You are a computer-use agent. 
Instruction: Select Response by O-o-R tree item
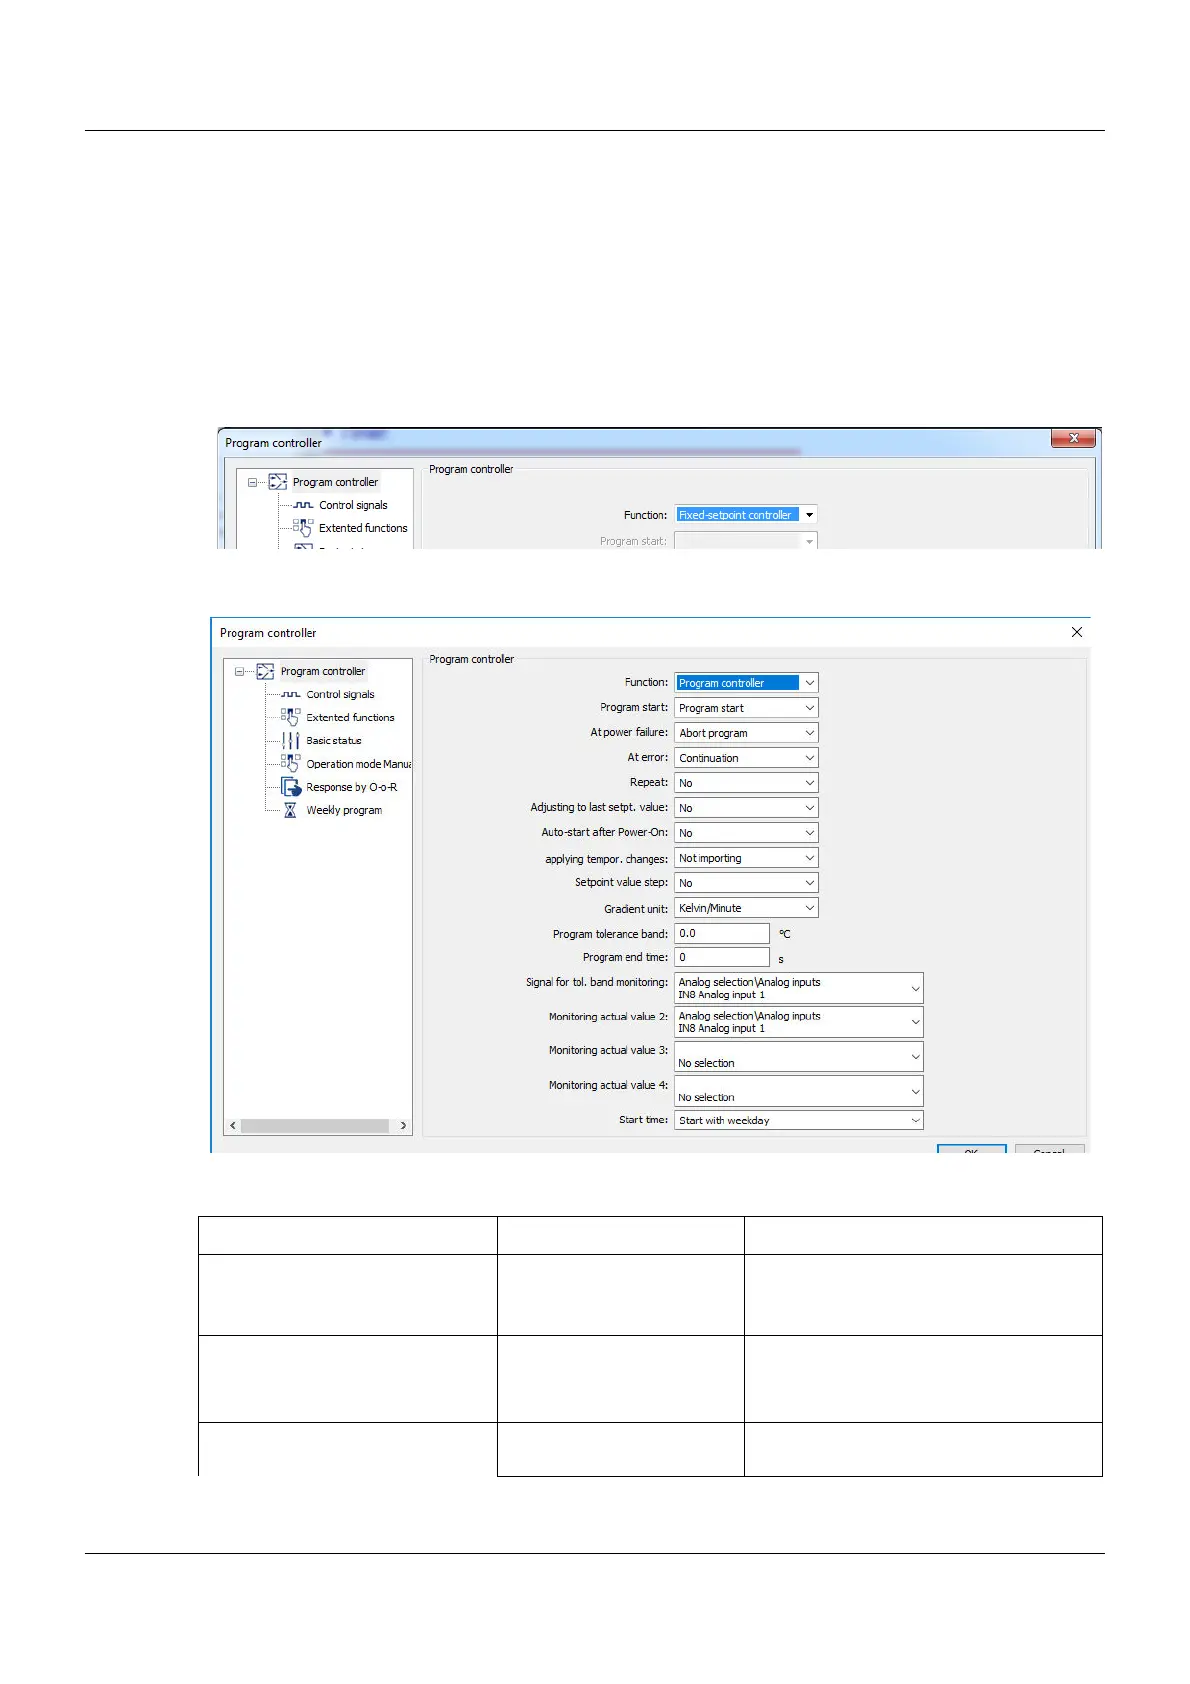pos(352,787)
